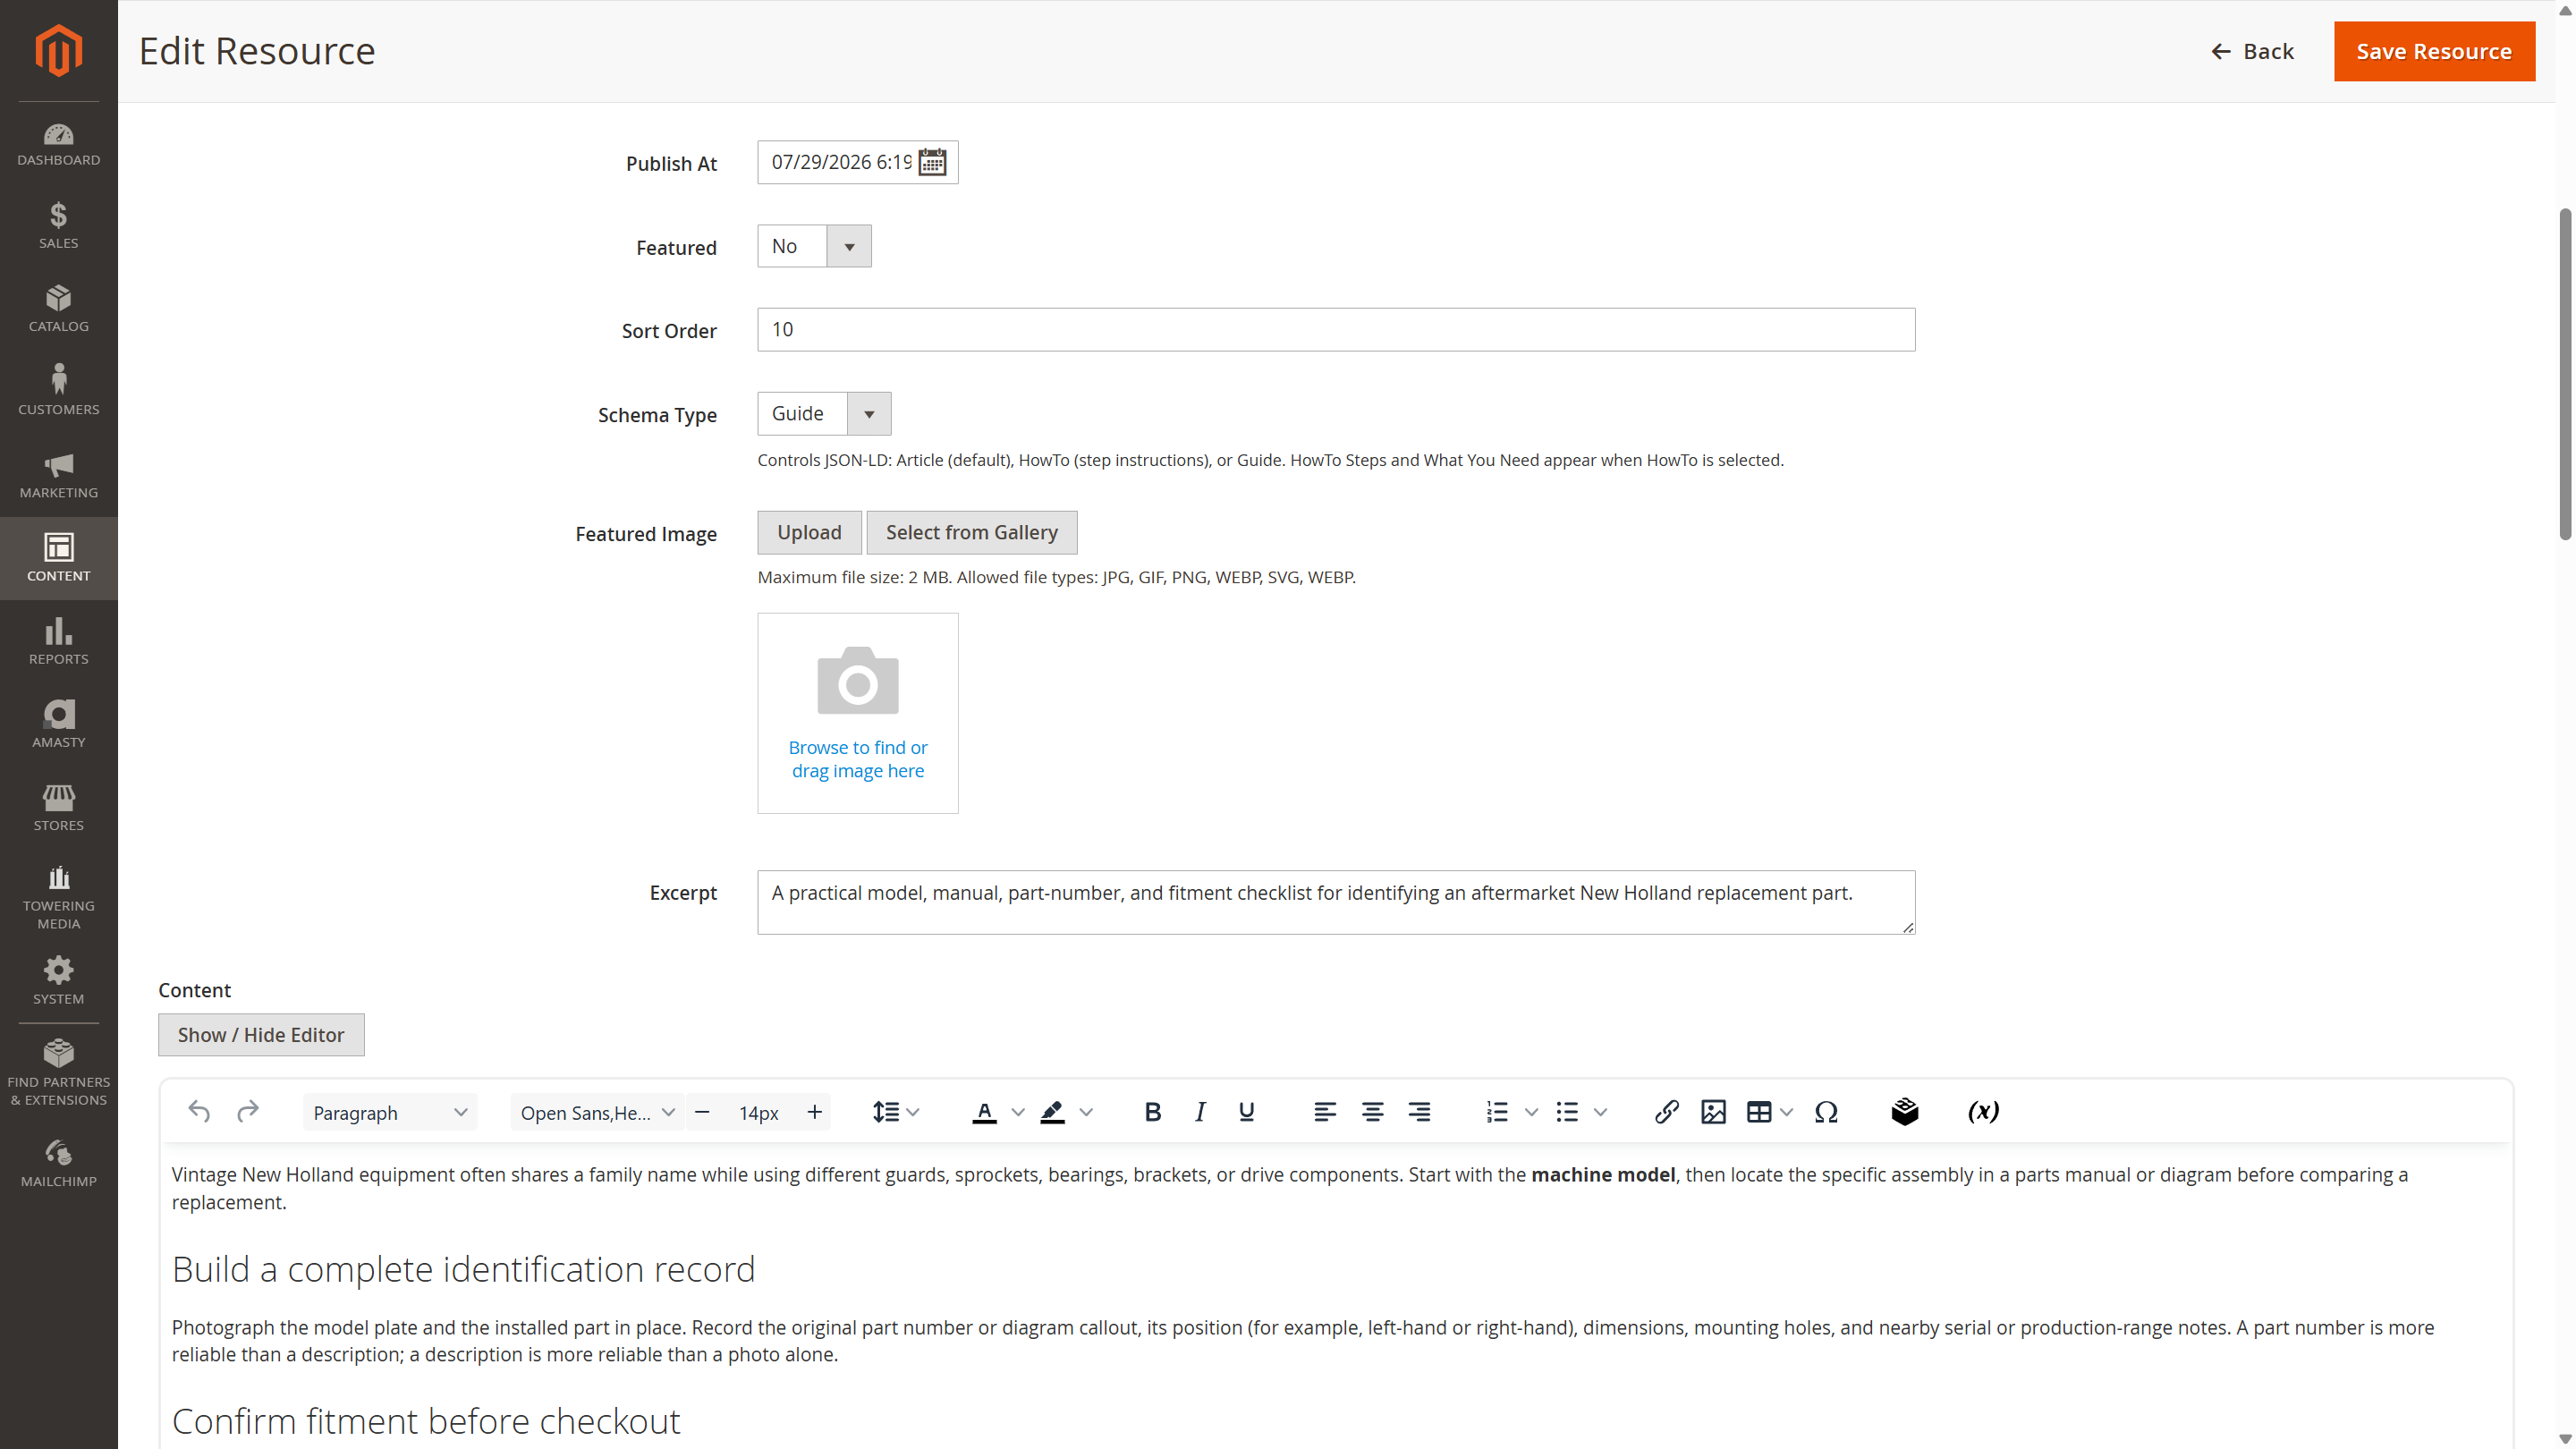Open the Towering Media sidebar menu
This screenshot has height=1449, width=2576.
coord(58,898)
